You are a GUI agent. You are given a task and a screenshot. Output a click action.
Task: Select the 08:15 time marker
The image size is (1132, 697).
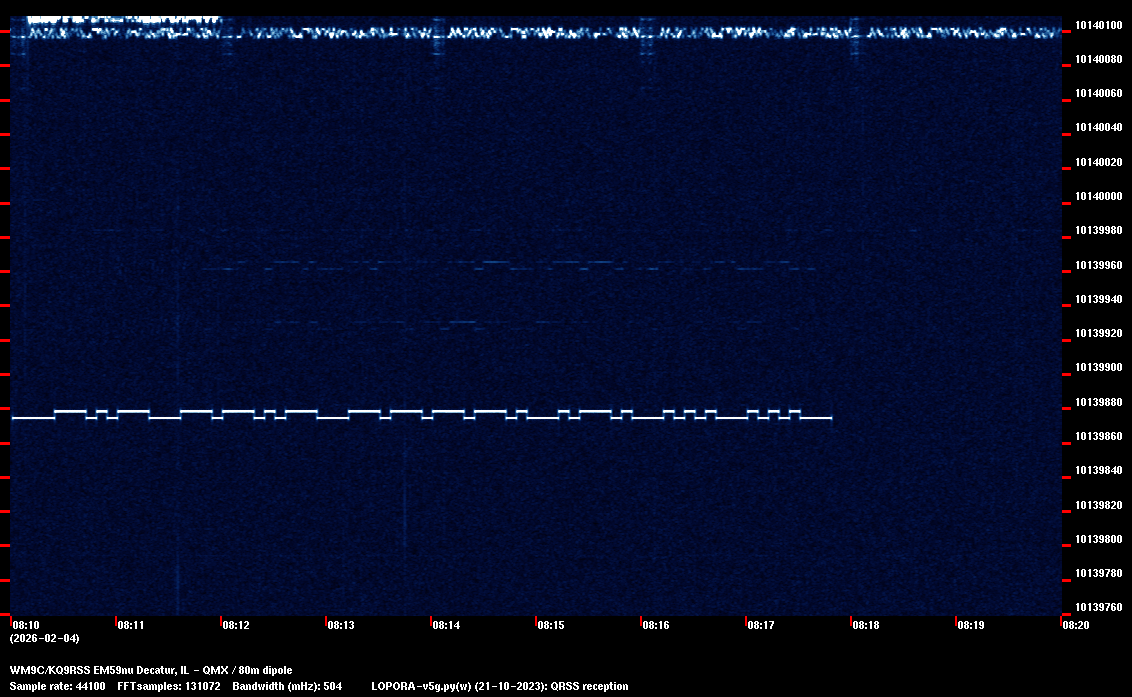550,625
